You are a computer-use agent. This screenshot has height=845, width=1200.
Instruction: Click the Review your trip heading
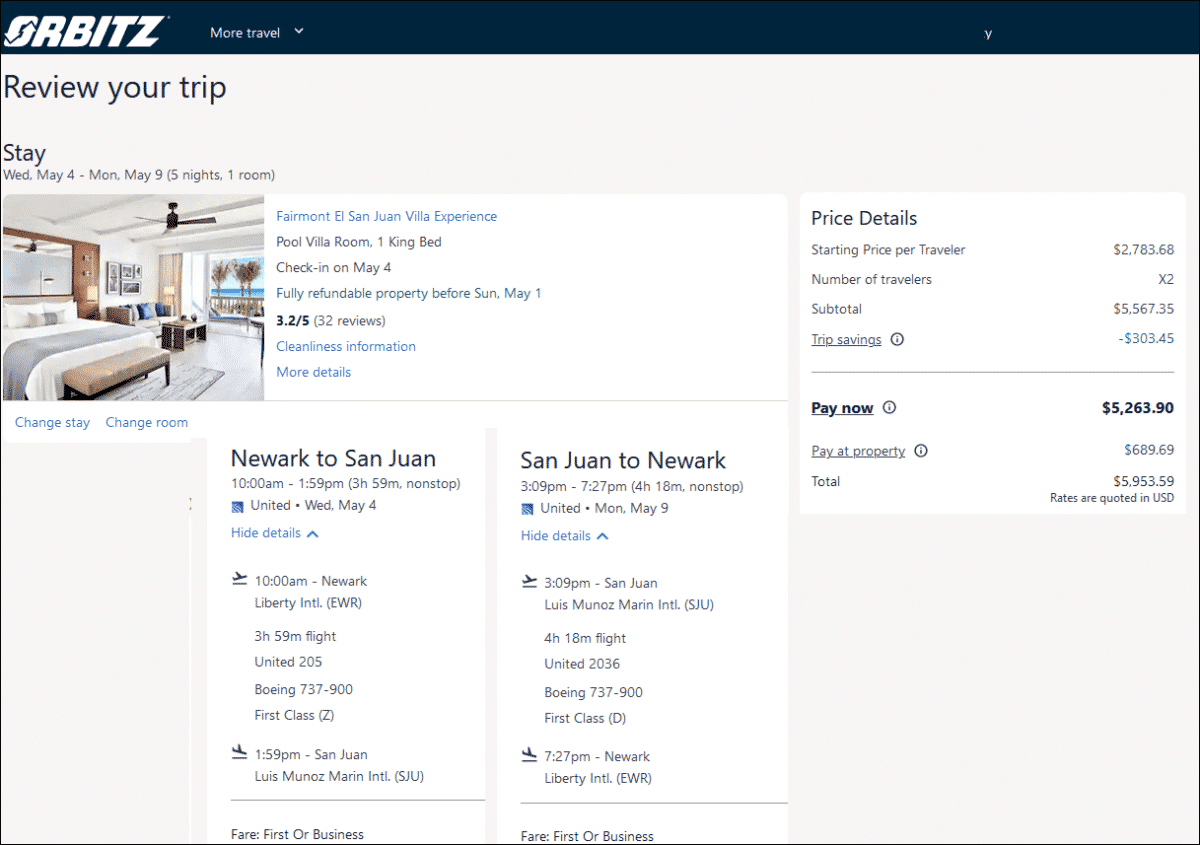click(x=115, y=88)
